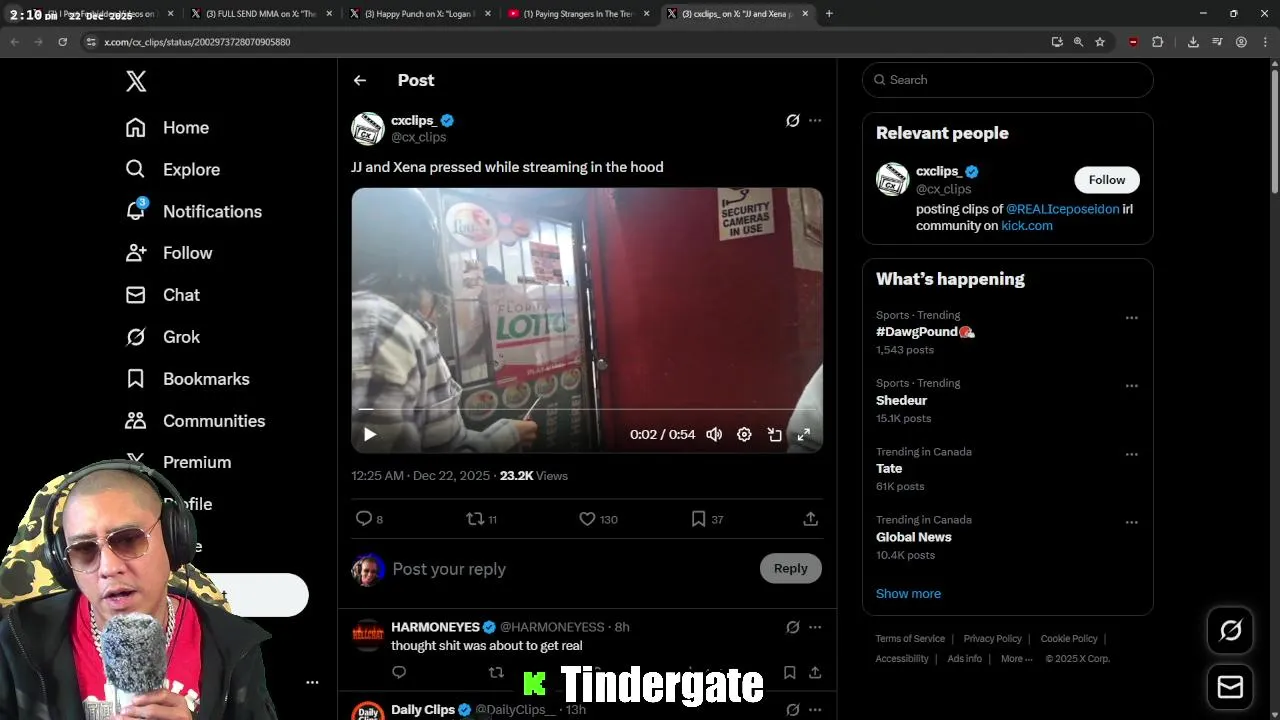Open Follow in the sidebar
The image size is (1280, 720).
pyautogui.click(x=168, y=253)
